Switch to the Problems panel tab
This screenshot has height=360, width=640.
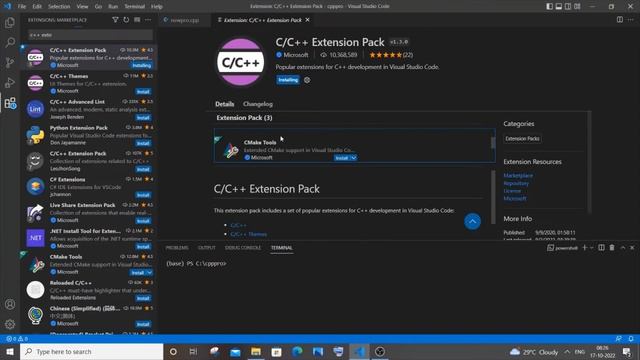(x=177, y=248)
